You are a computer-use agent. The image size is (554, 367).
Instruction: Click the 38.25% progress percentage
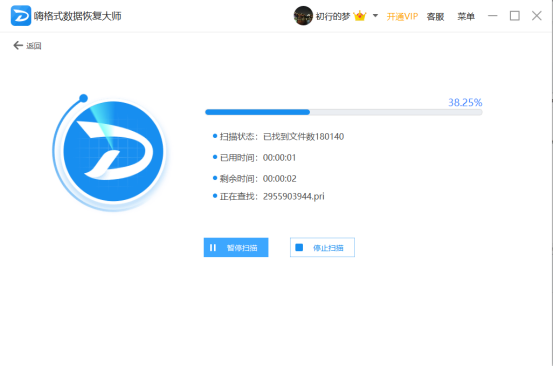point(465,102)
